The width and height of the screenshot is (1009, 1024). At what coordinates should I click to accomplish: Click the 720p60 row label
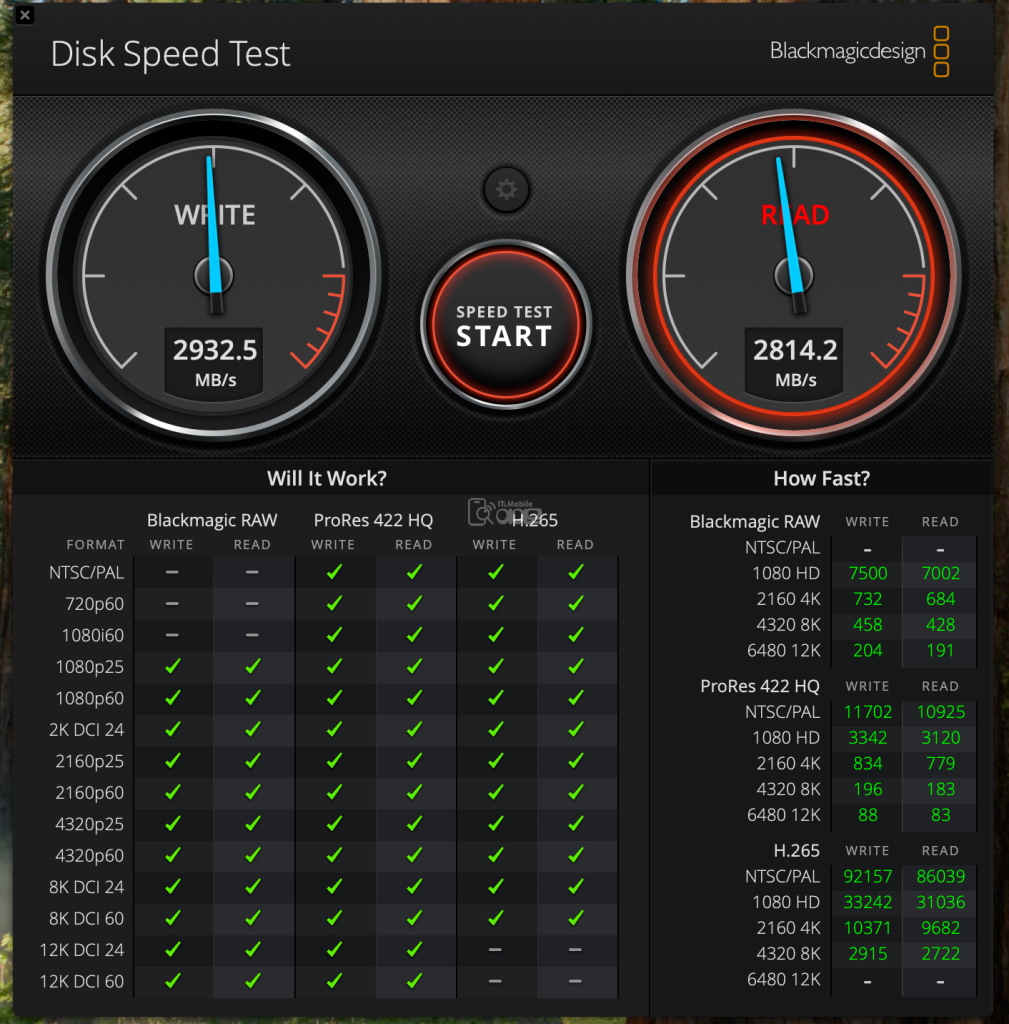click(x=95, y=604)
